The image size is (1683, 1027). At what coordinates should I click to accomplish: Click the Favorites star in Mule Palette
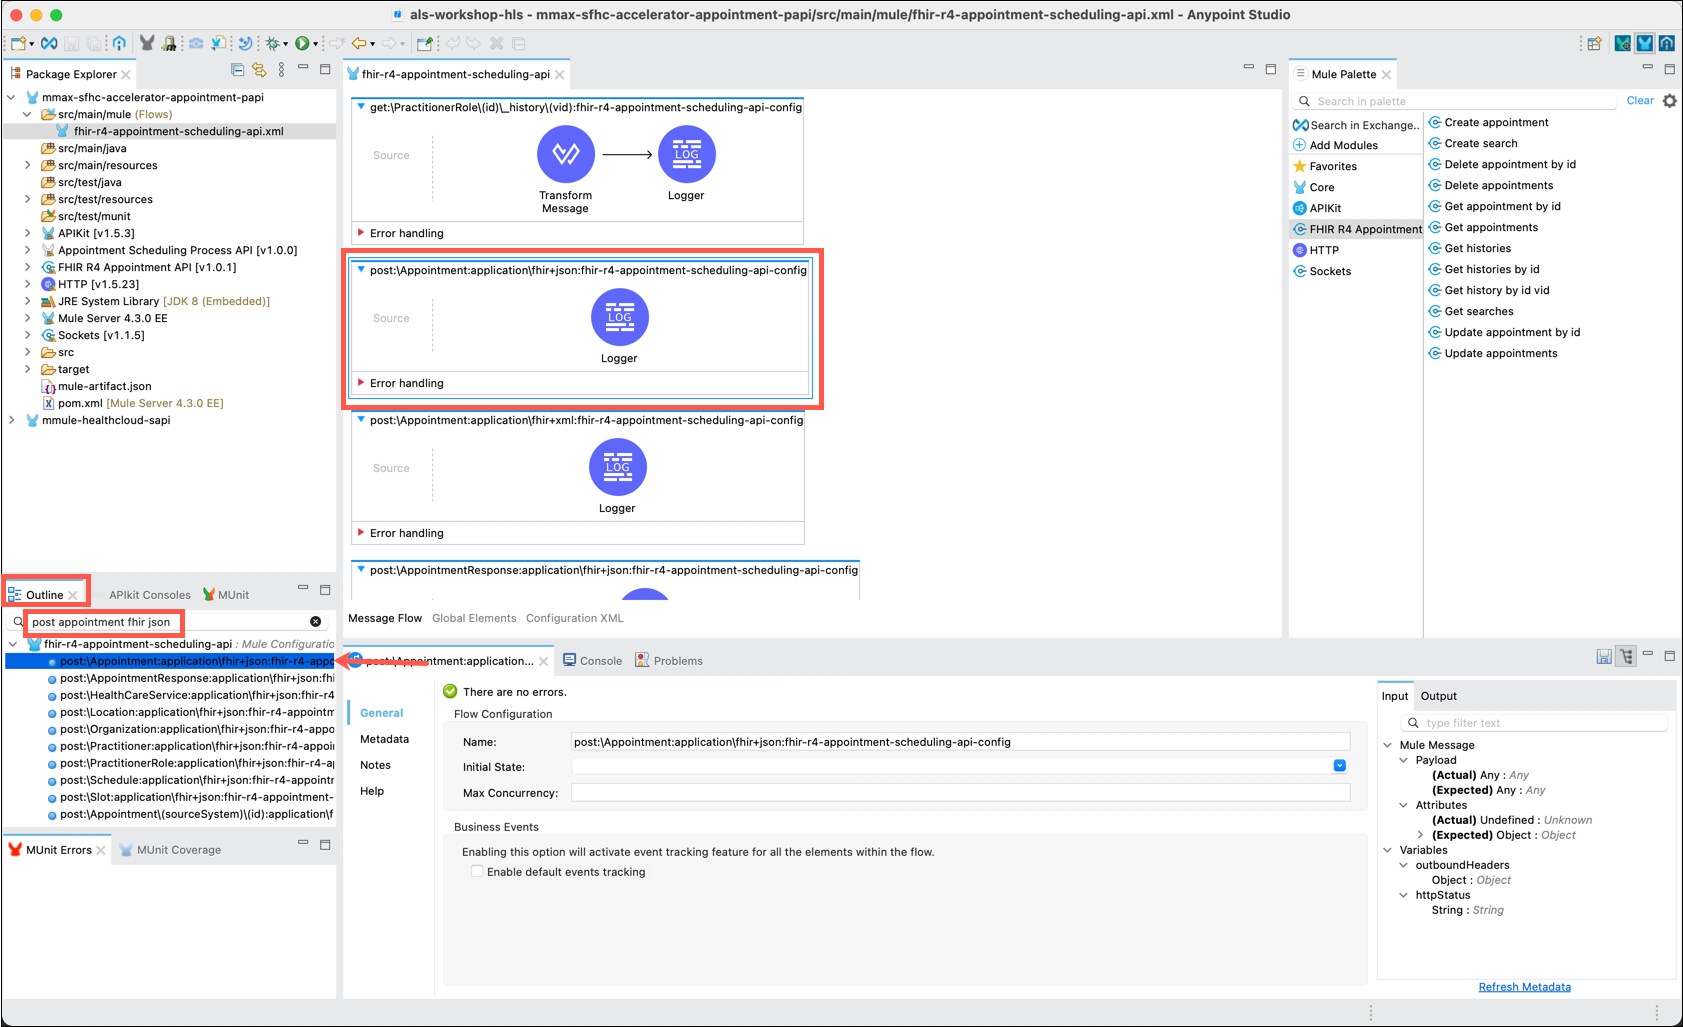pyautogui.click(x=1300, y=166)
